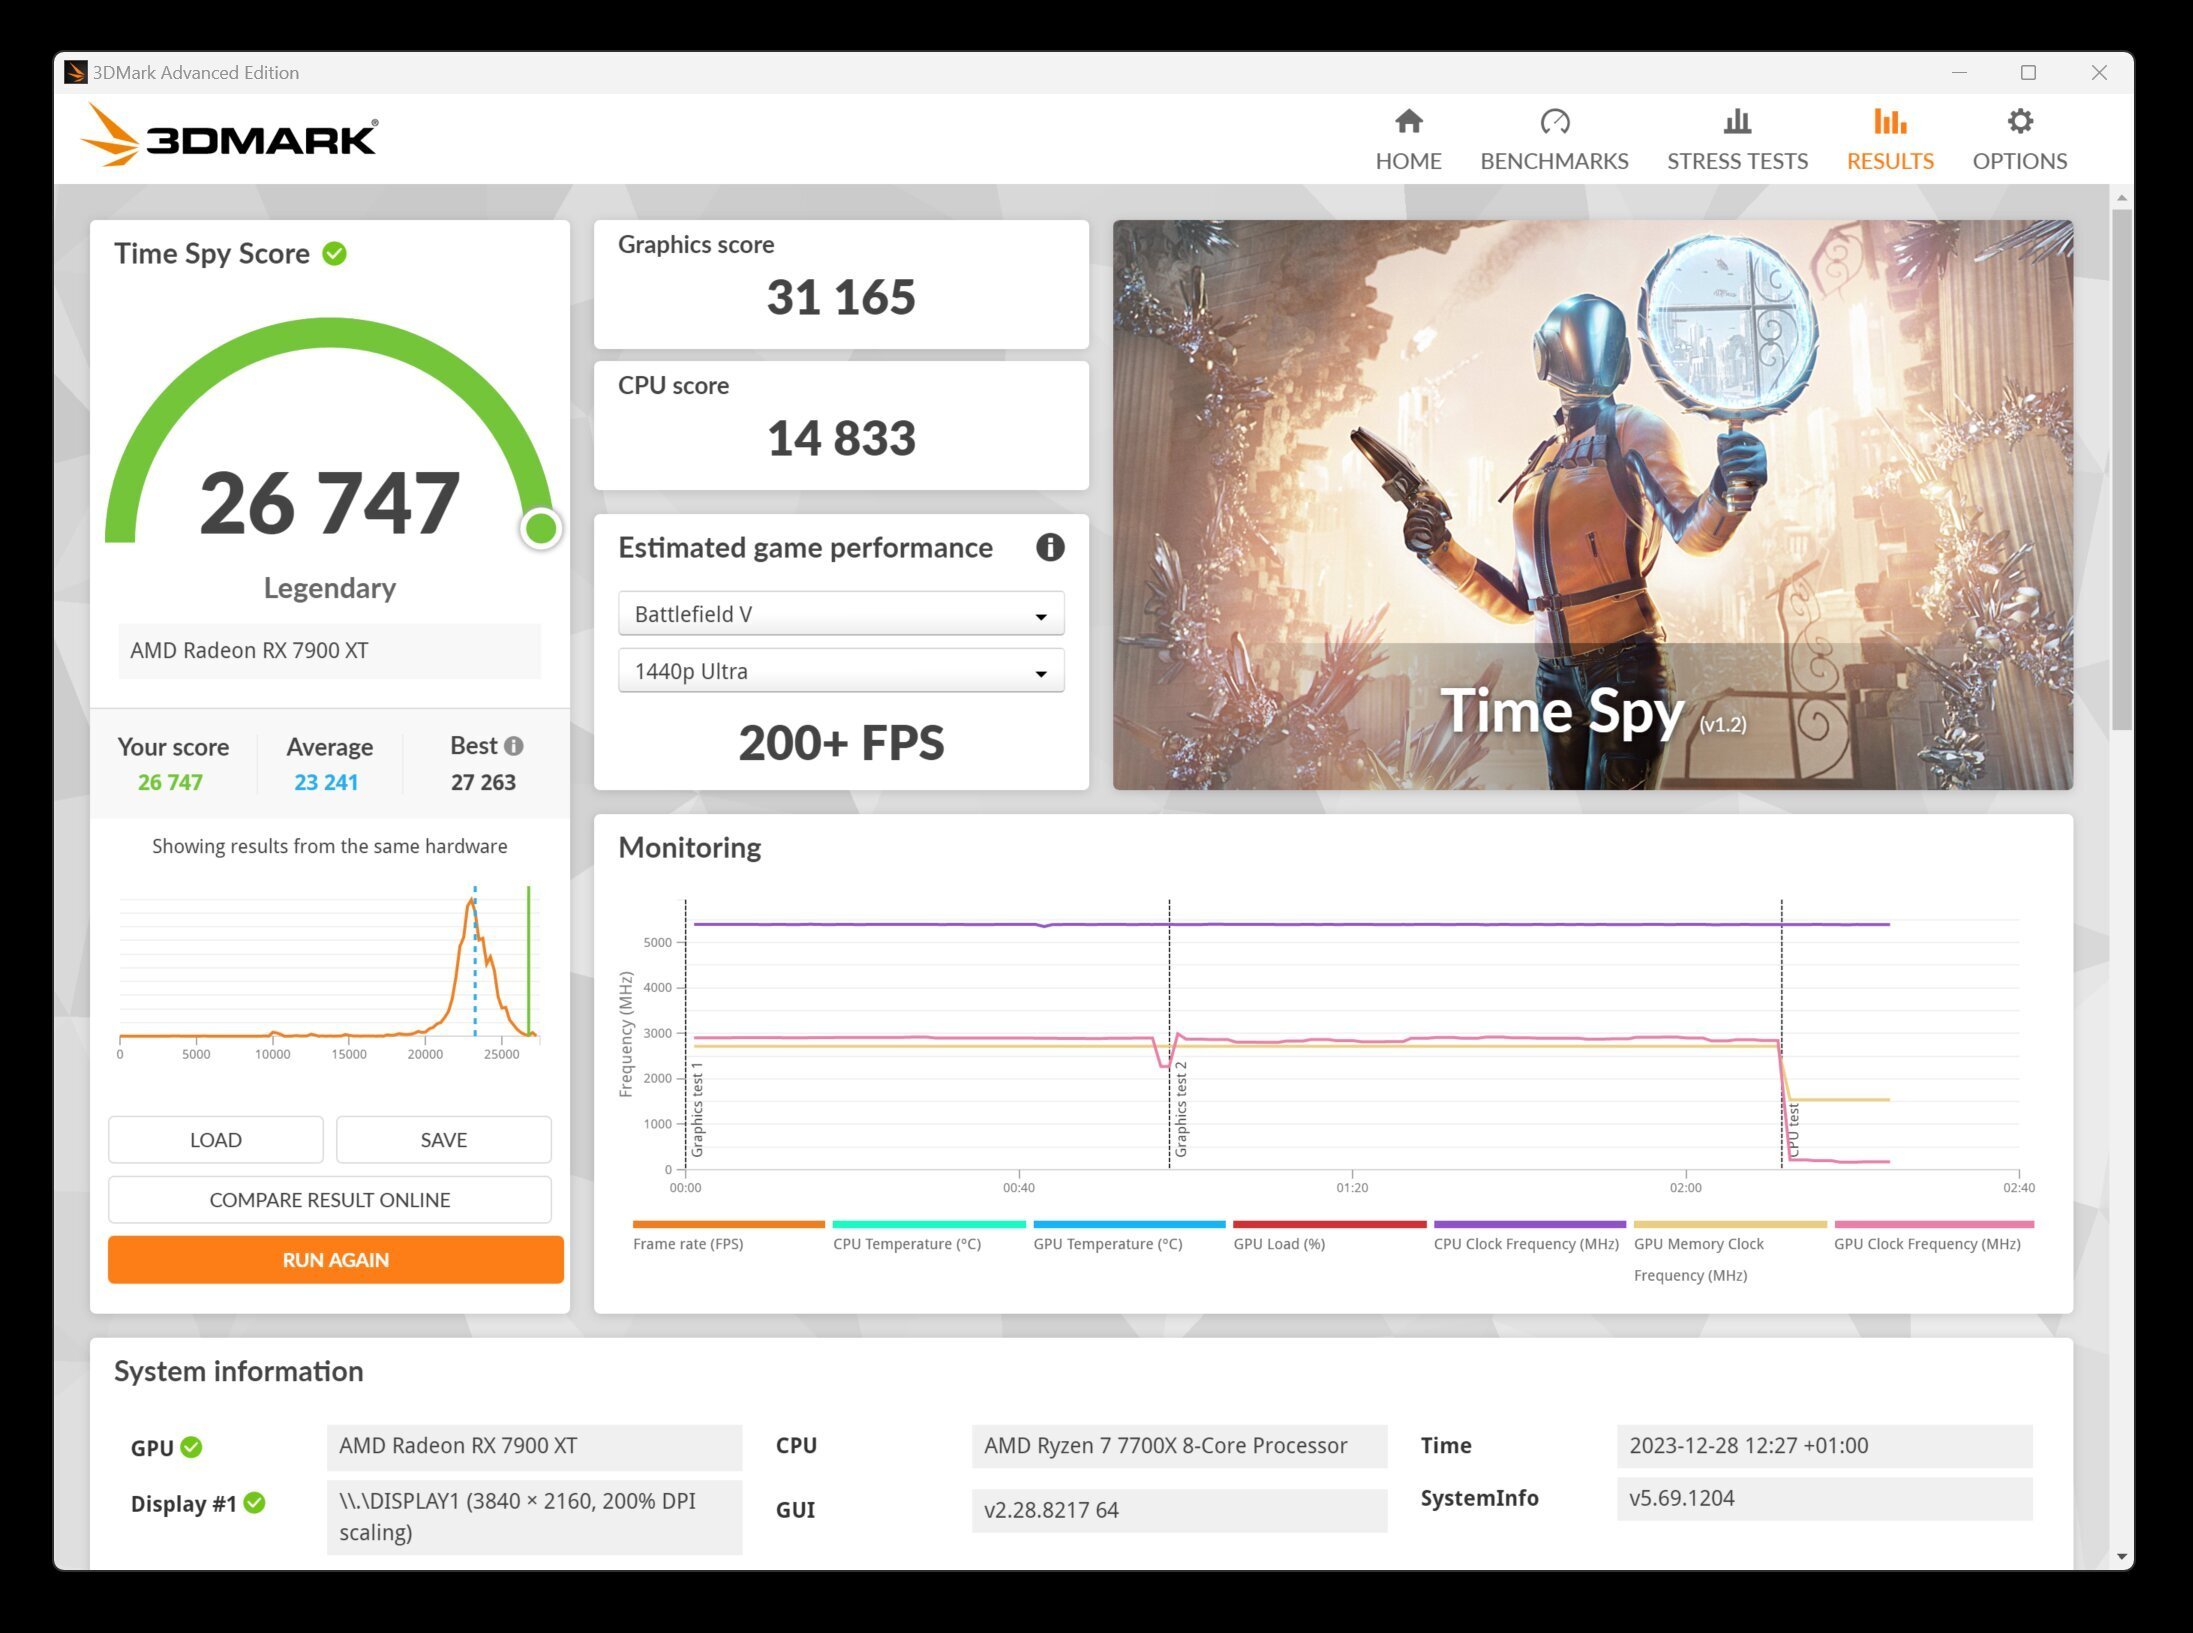This screenshot has height=1633, width=2193.
Task: Click the Legendary rating label
Action: (329, 588)
